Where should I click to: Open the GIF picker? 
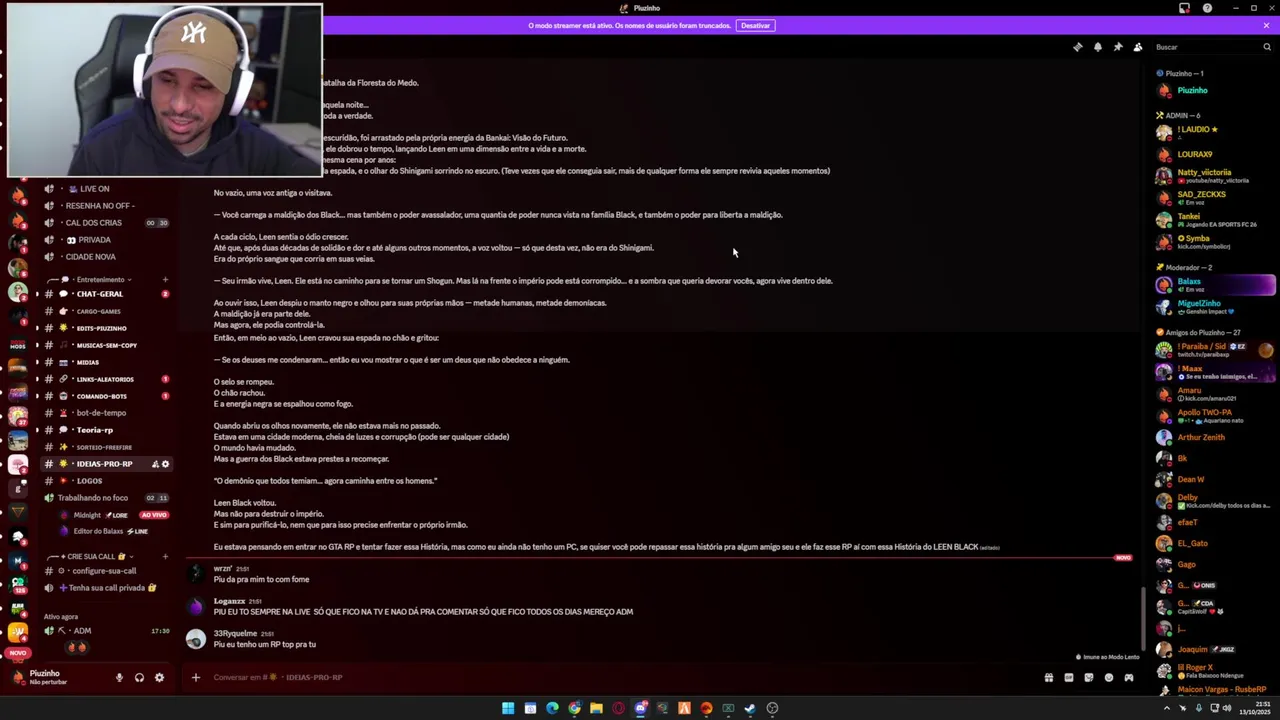click(x=1068, y=677)
